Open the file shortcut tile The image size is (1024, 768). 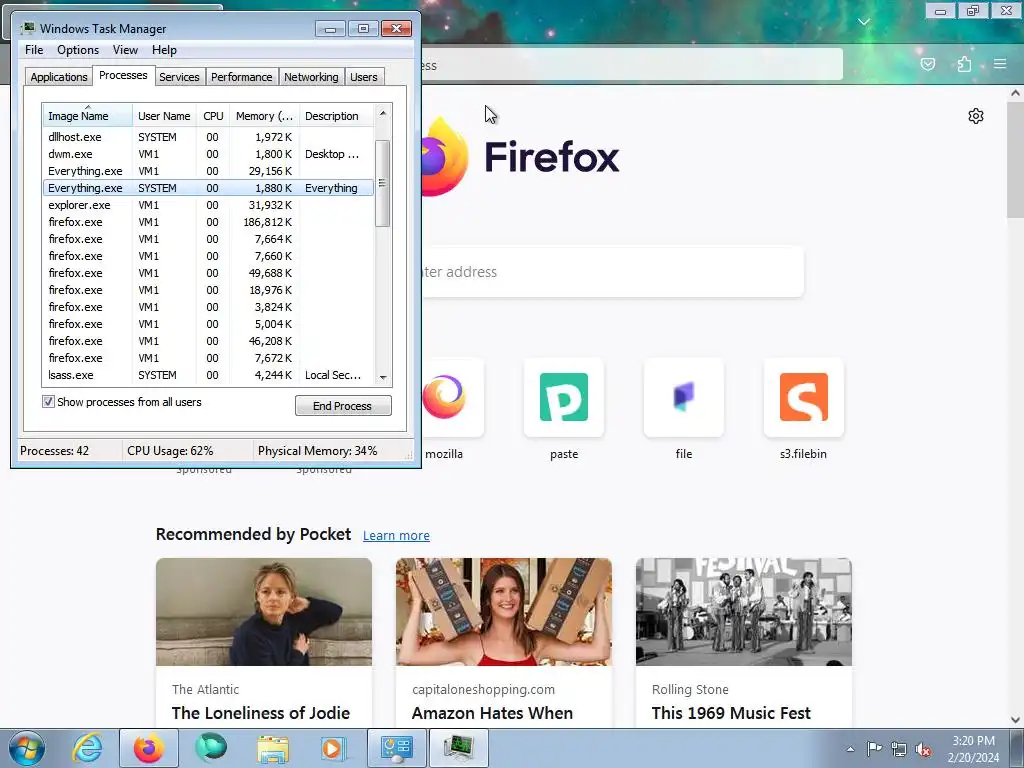pos(684,397)
